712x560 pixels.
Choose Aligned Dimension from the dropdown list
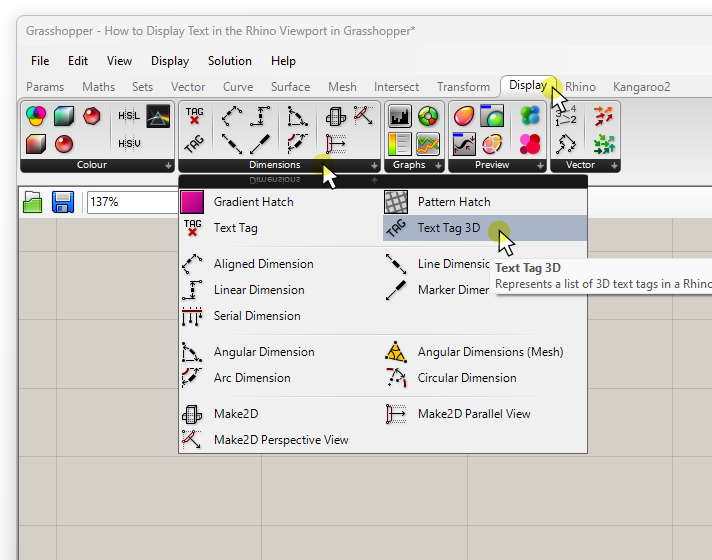(281, 264)
